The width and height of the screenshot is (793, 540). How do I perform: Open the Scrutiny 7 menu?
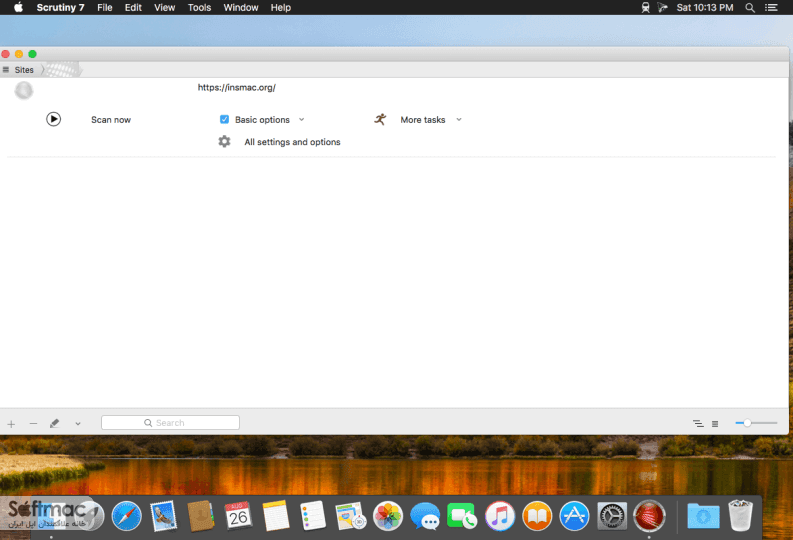(60, 8)
